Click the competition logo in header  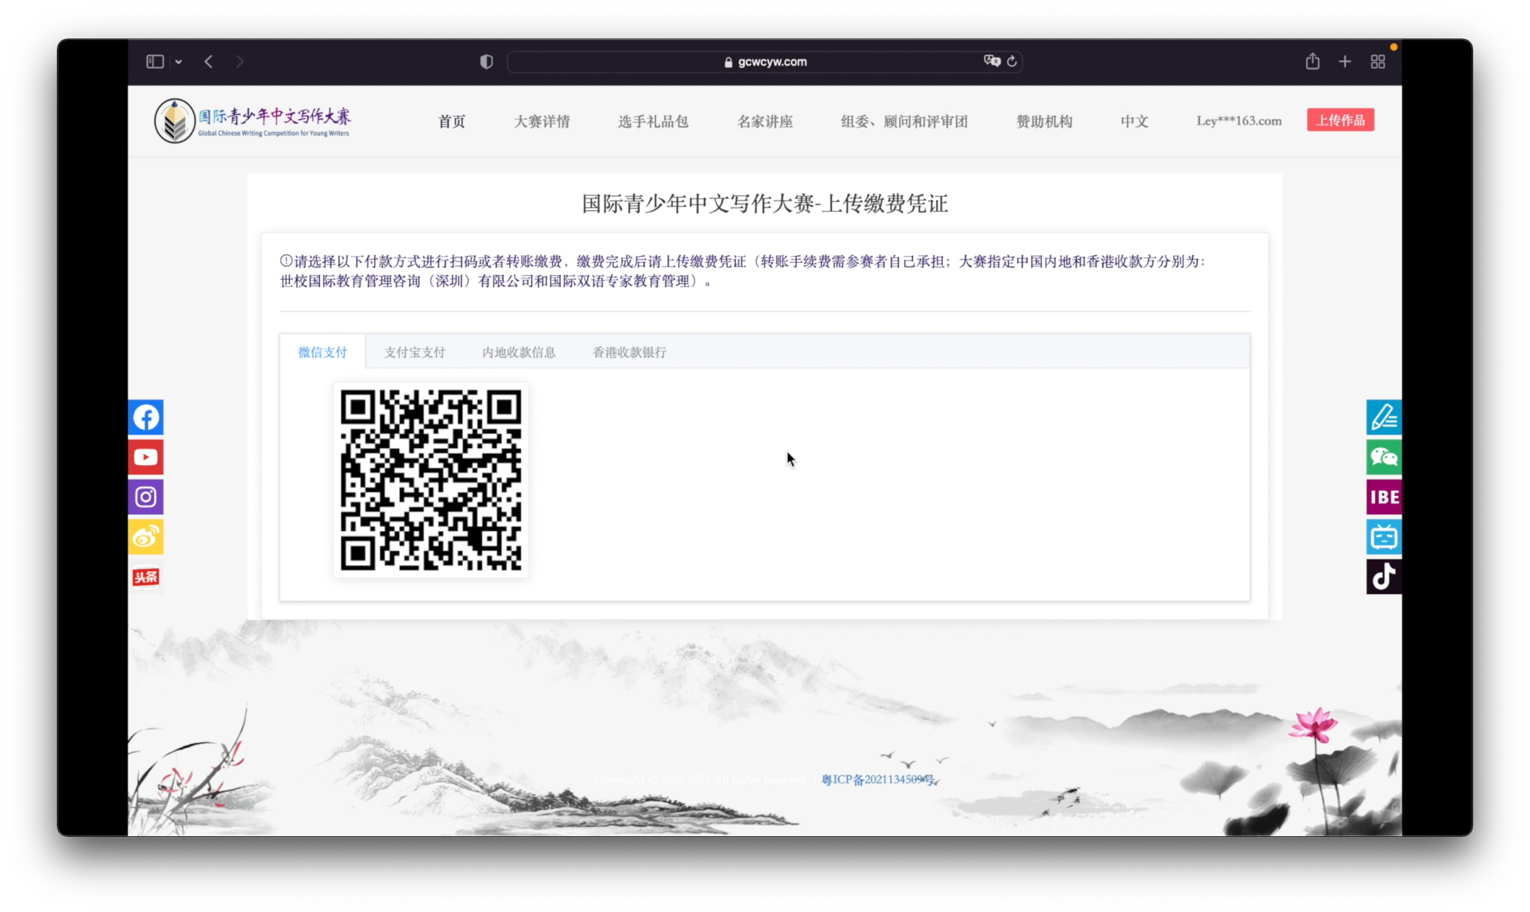[253, 121]
